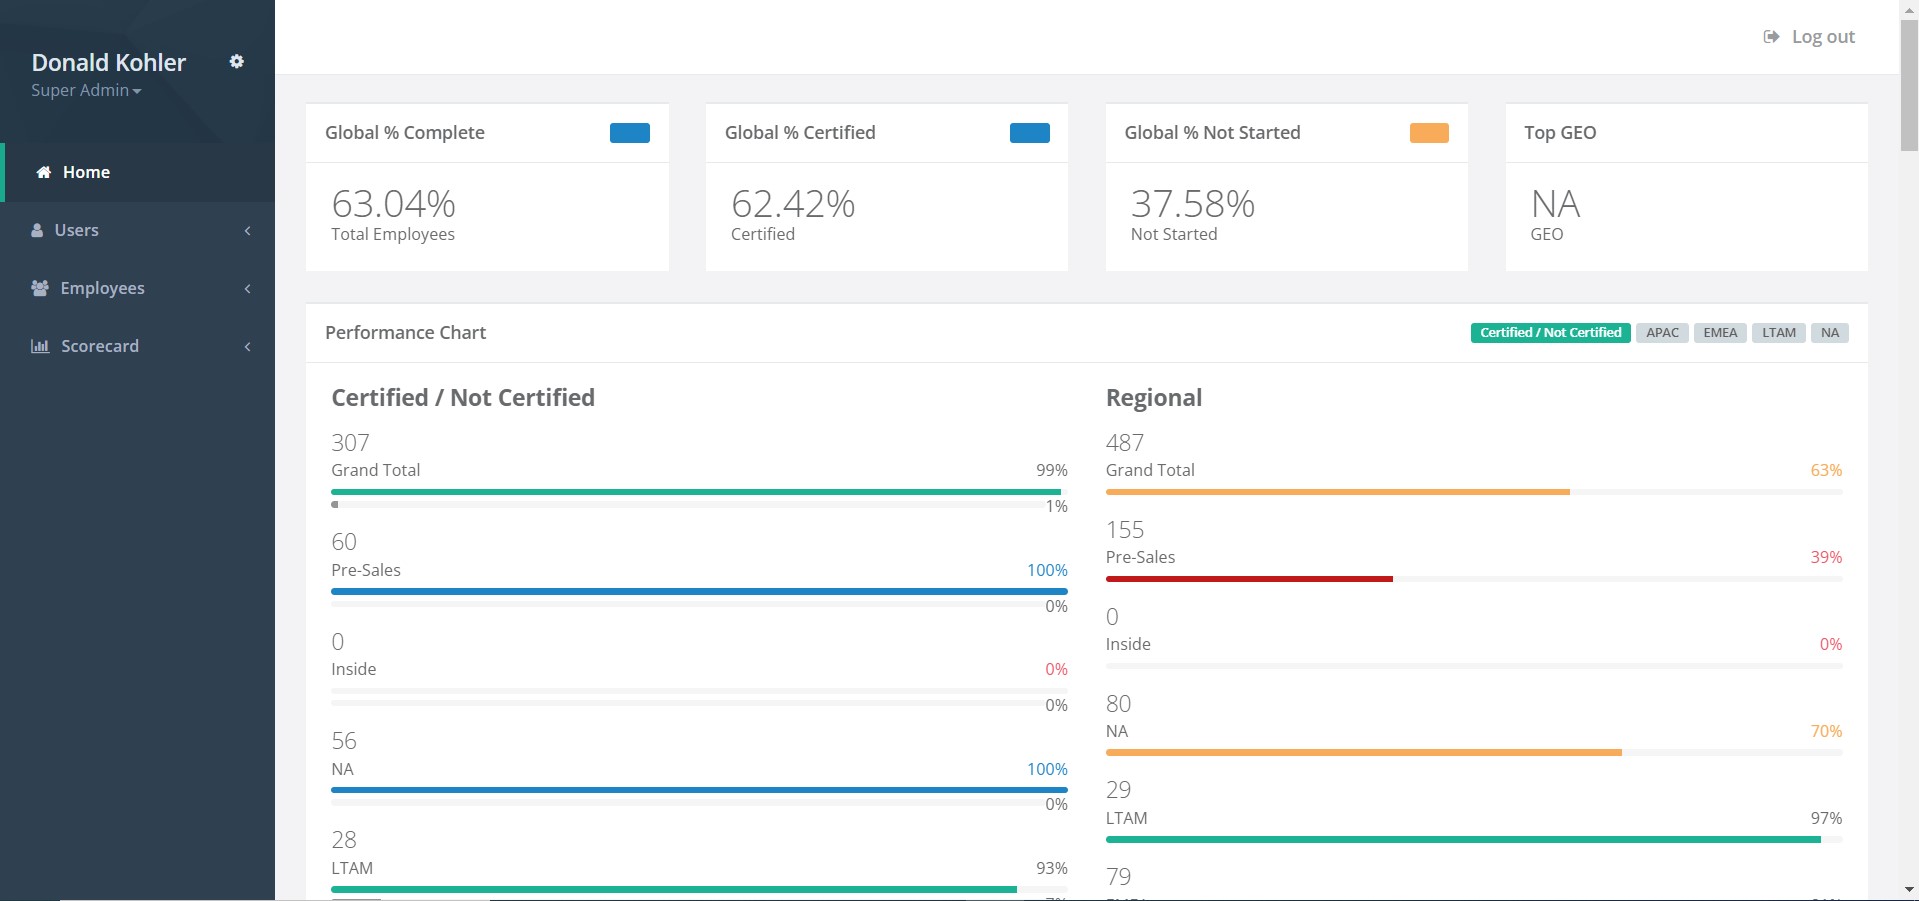Screen dimensions: 1919x901
Task: Click the 155 Regional Pre-Sales count
Action: click(1125, 529)
